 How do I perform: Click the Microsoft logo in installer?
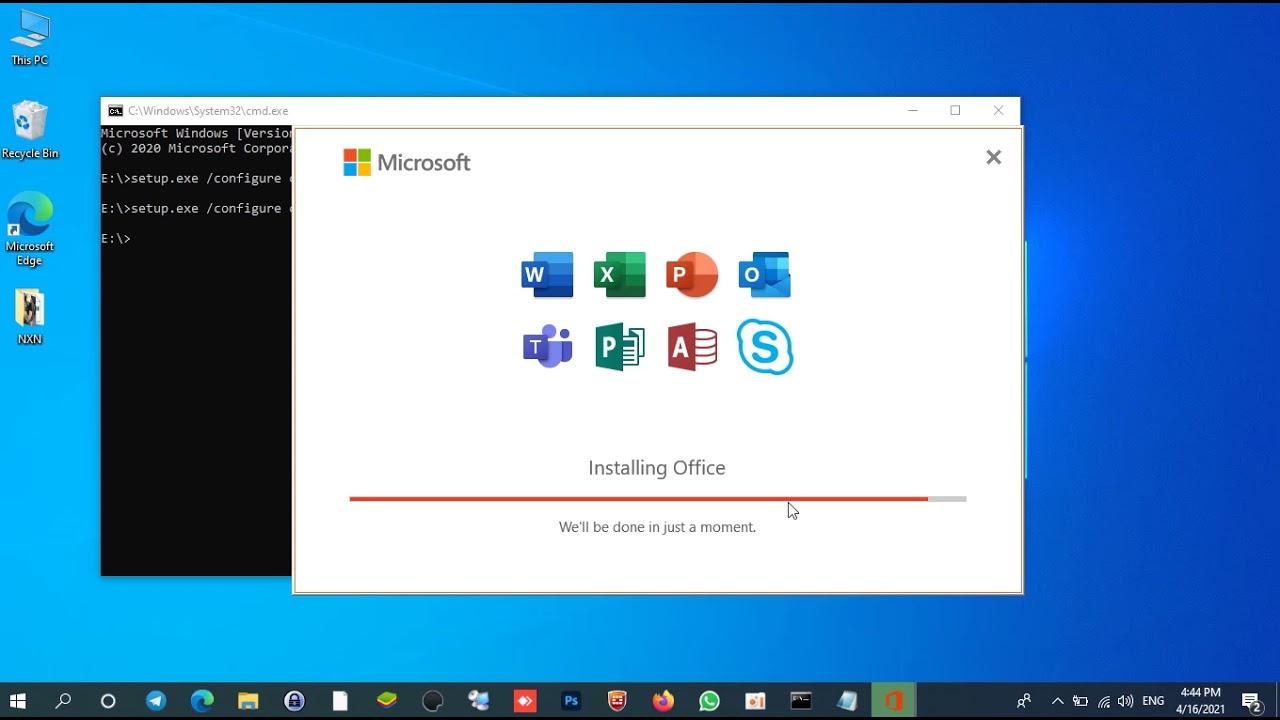(407, 162)
